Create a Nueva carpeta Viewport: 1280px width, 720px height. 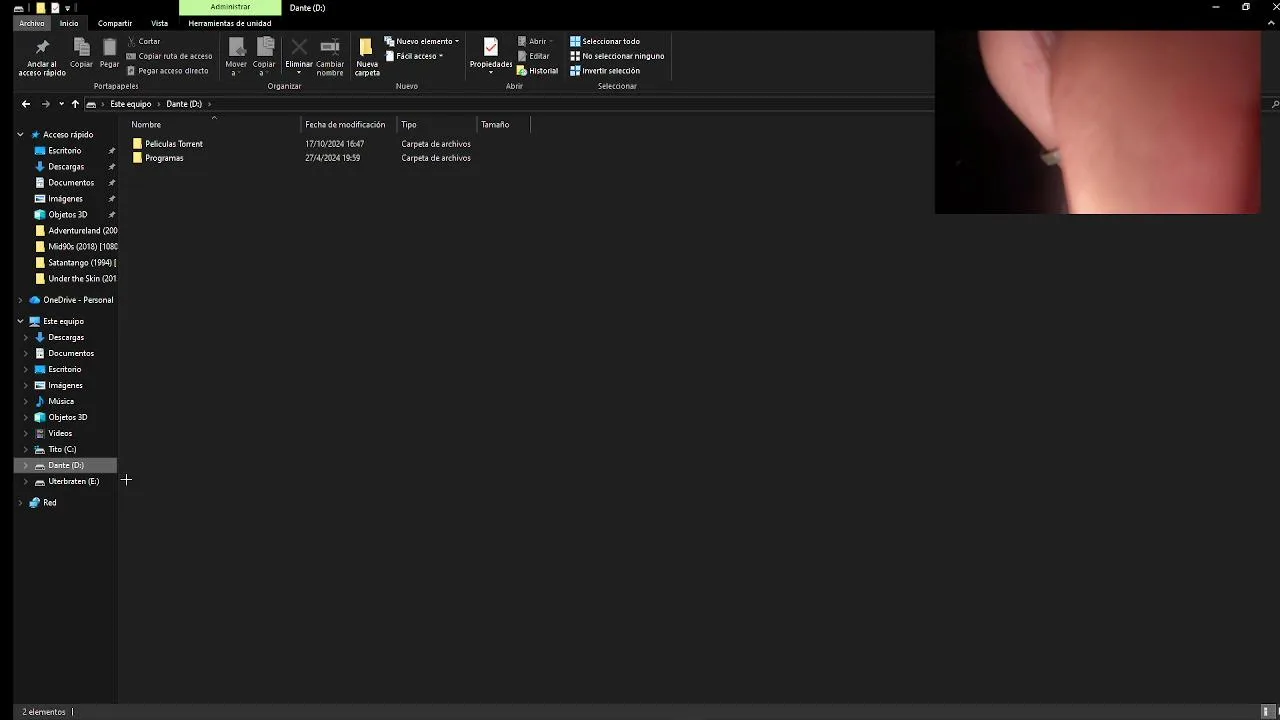(x=366, y=57)
